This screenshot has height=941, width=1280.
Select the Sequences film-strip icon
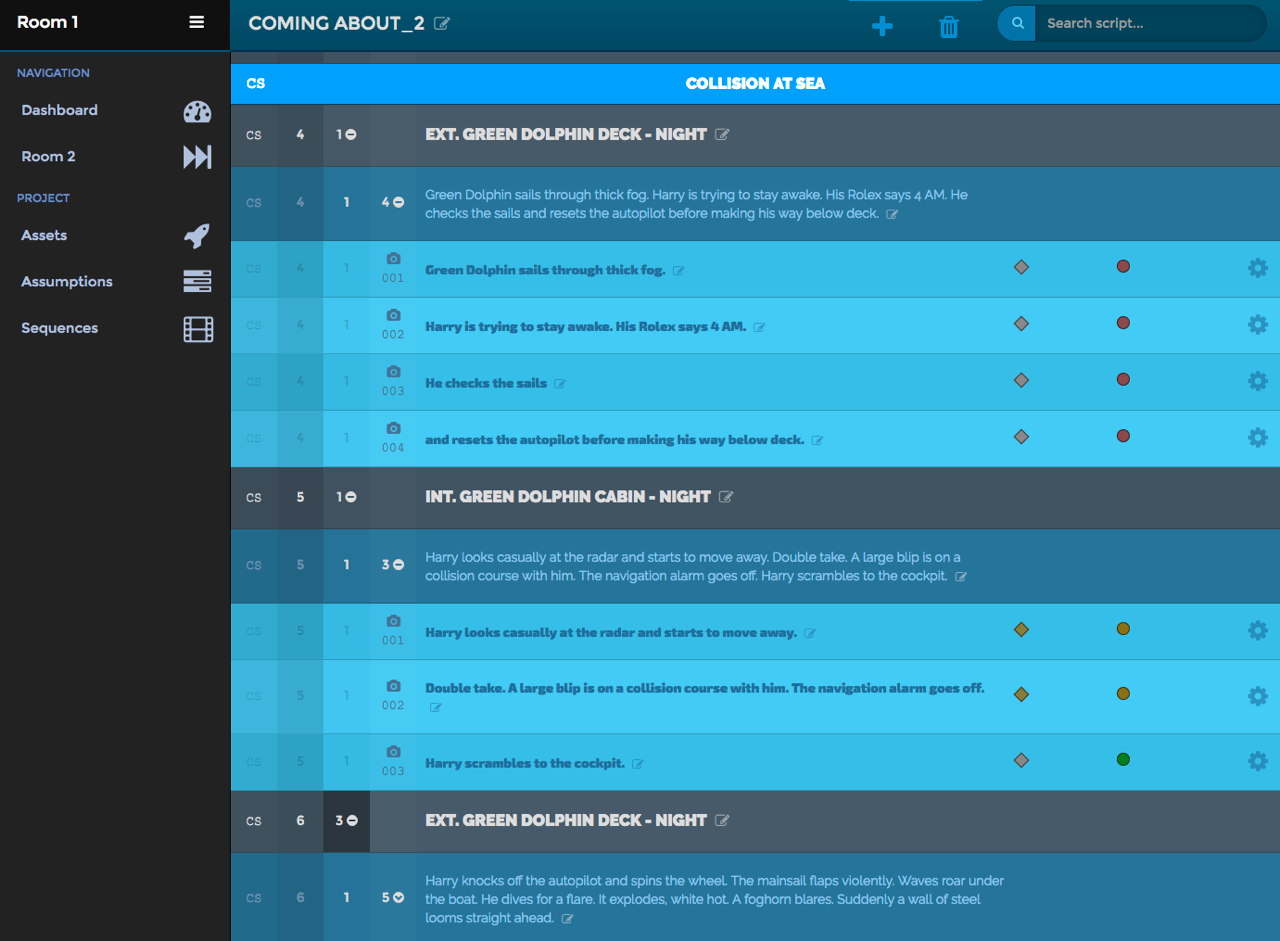(x=197, y=329)
